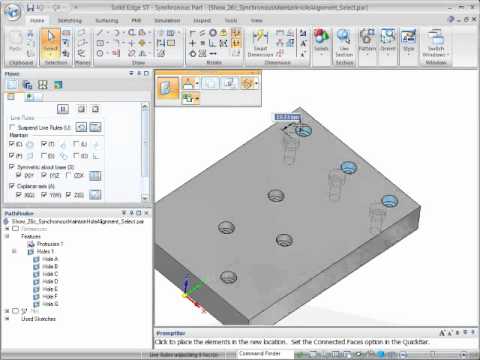This screenshot has width=480, height=360.
Task: Open the Line tool dropdown arrow
Action: tap(108, 33)
